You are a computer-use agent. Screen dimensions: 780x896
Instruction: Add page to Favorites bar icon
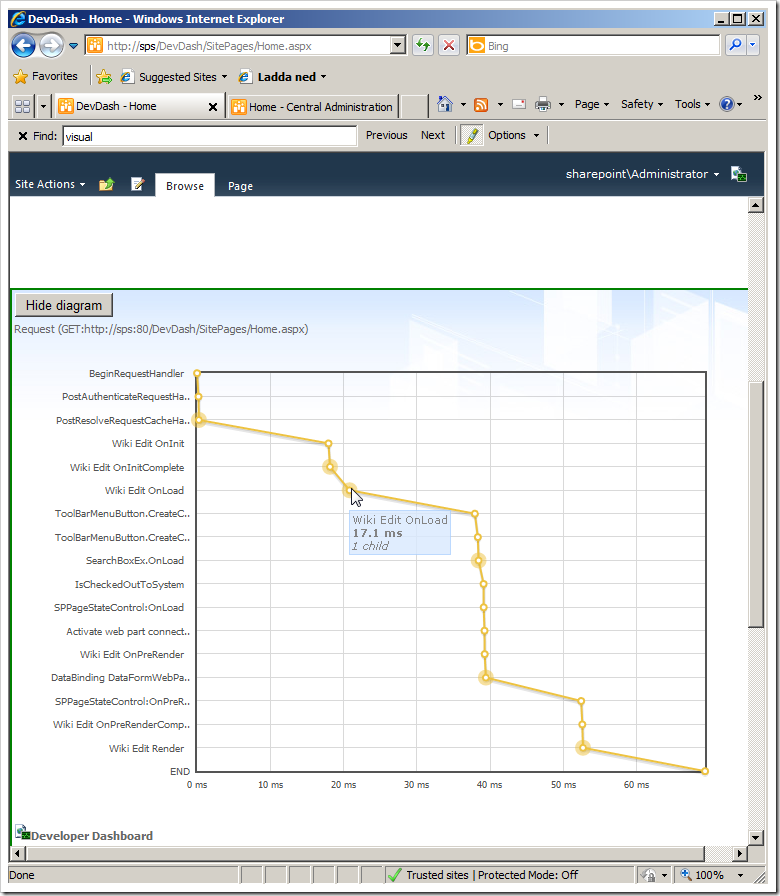point(104,77)
